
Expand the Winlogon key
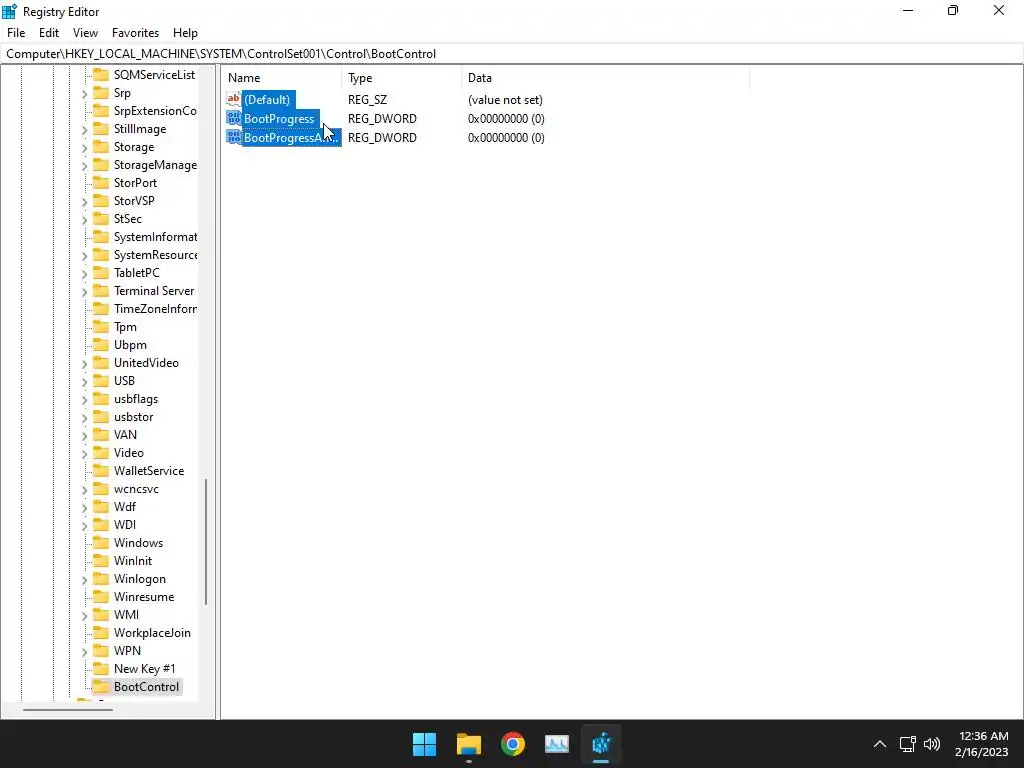[84, 580]
